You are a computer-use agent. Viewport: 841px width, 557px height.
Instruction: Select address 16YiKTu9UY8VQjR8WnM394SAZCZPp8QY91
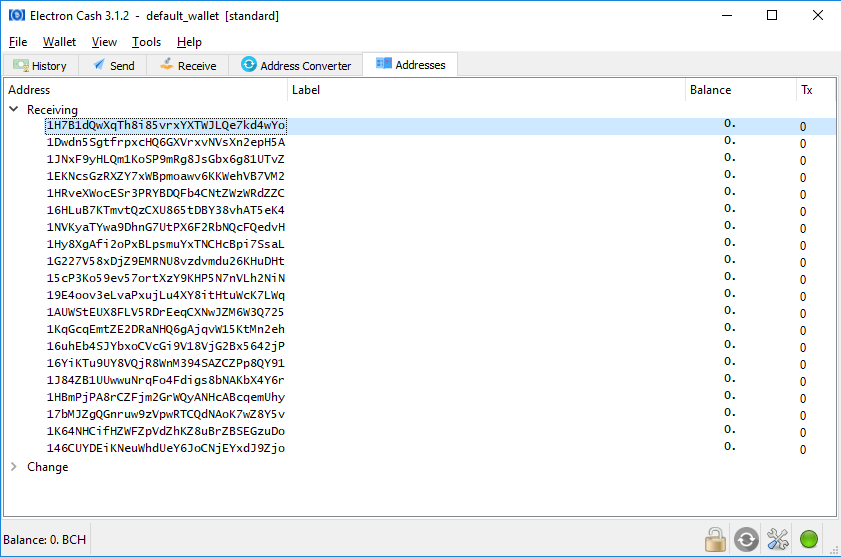(166, 363)
